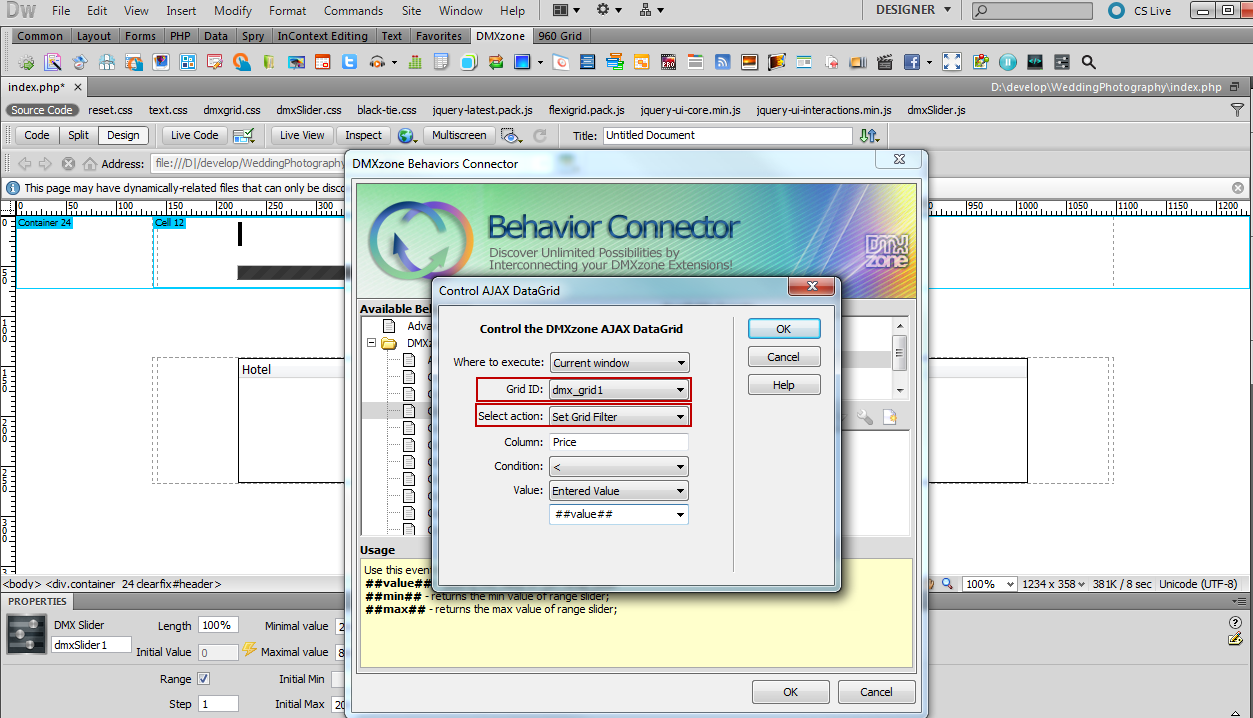Screen dimensions: 1253x718
Task: Click the fullscreen arrows icon in DMXzone toolbar
Action: point(952,62)
